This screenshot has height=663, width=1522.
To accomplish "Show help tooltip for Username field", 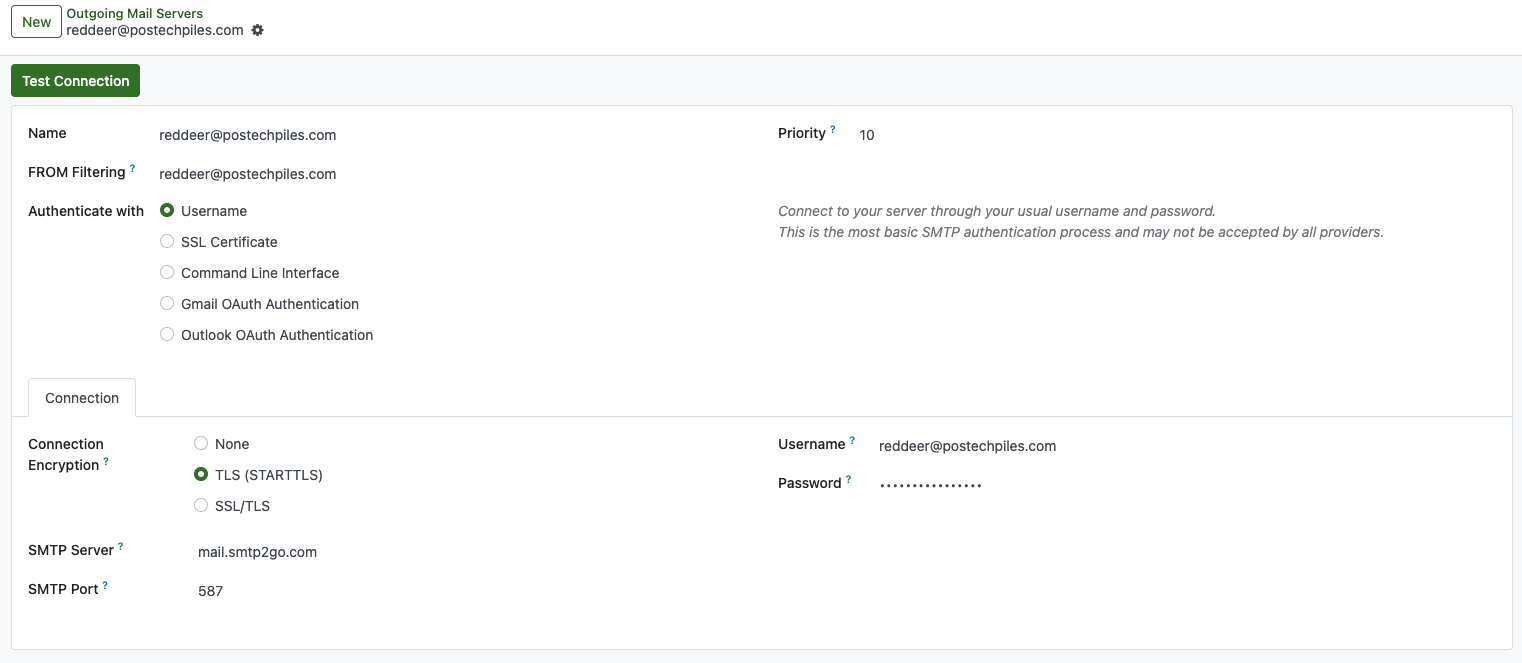I will (852, 441).
